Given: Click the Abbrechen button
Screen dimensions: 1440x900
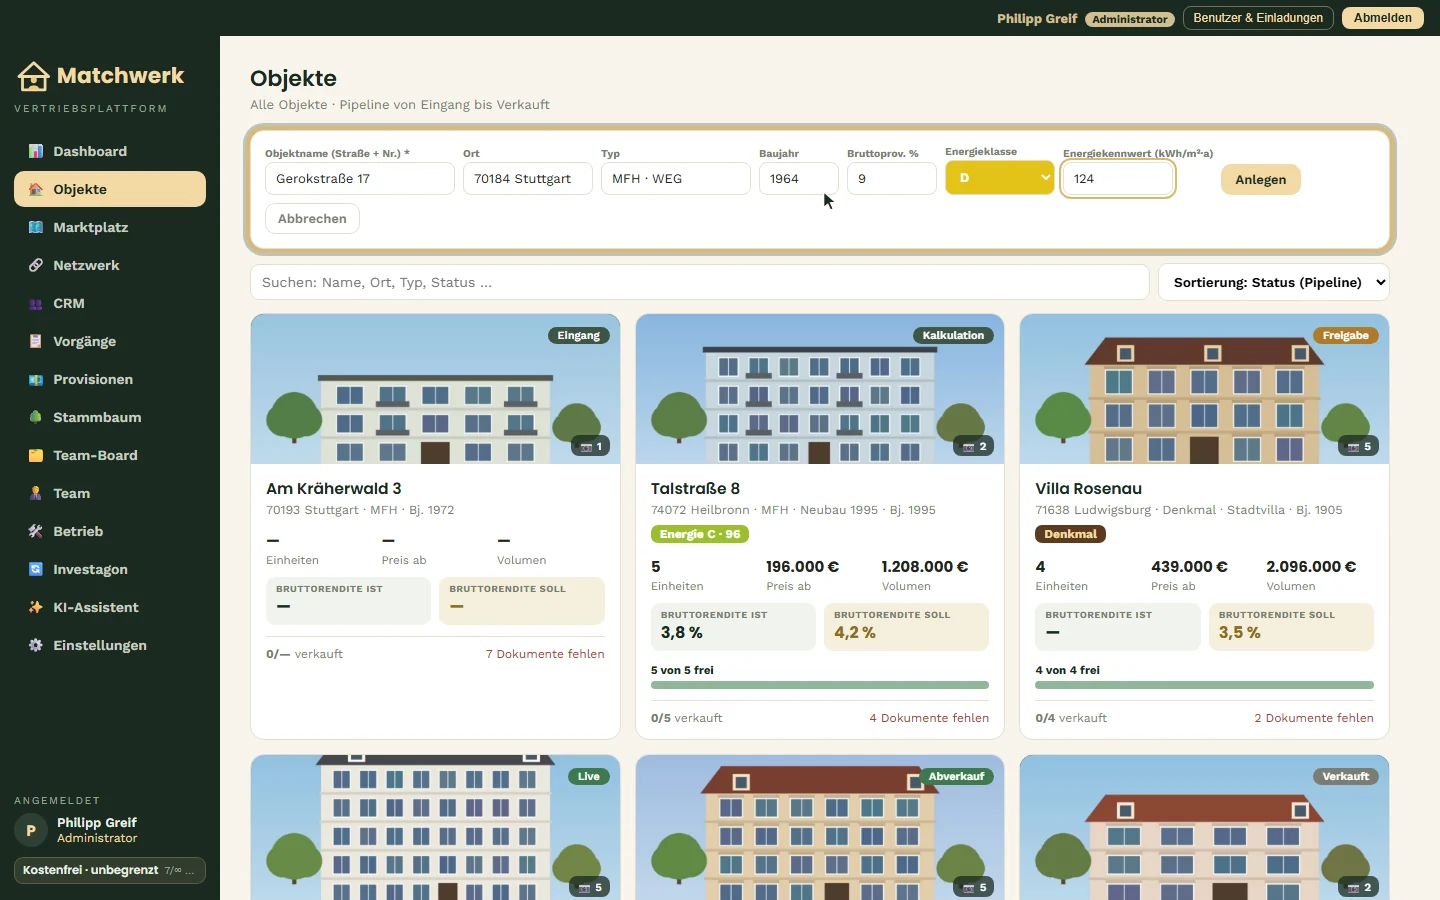Looking at the screenshot, I should click(312, 218).
